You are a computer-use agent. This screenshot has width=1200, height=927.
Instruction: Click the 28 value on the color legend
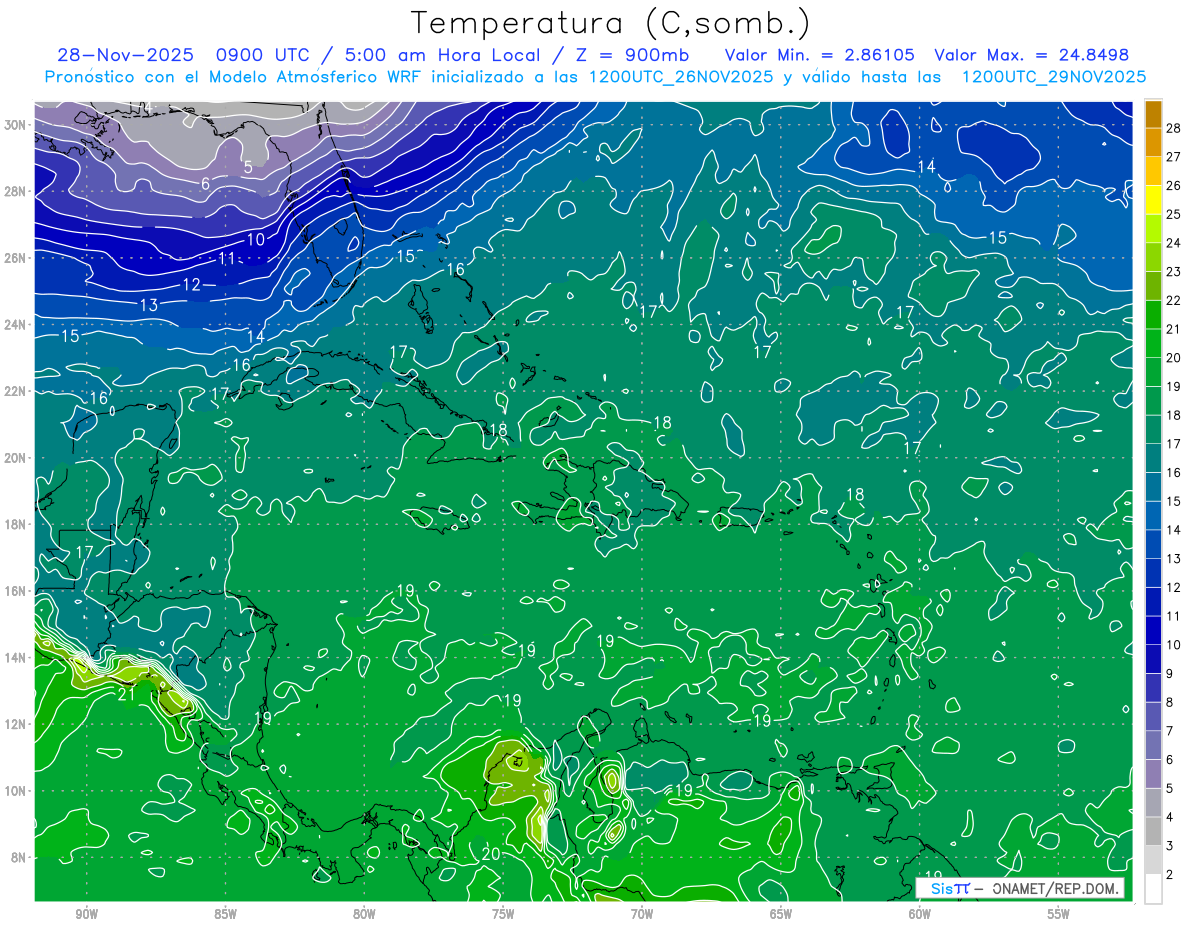(x=1173, y=128)
